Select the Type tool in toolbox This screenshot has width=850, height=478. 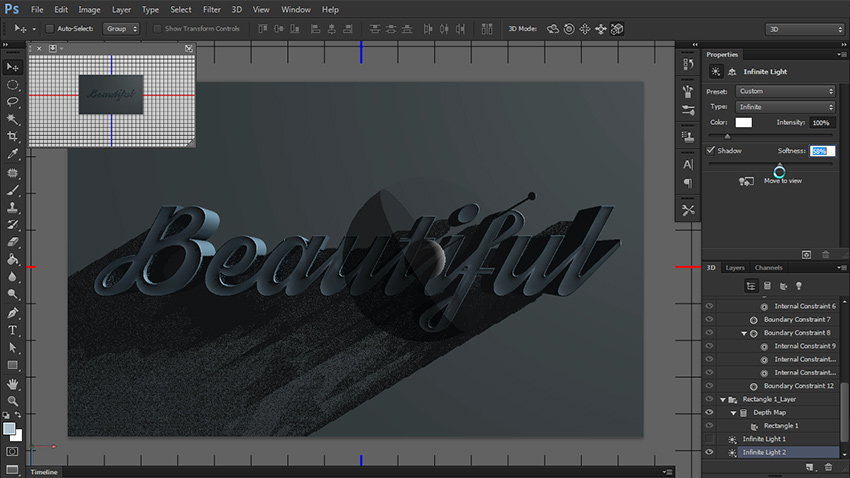(x=12, y=329)
